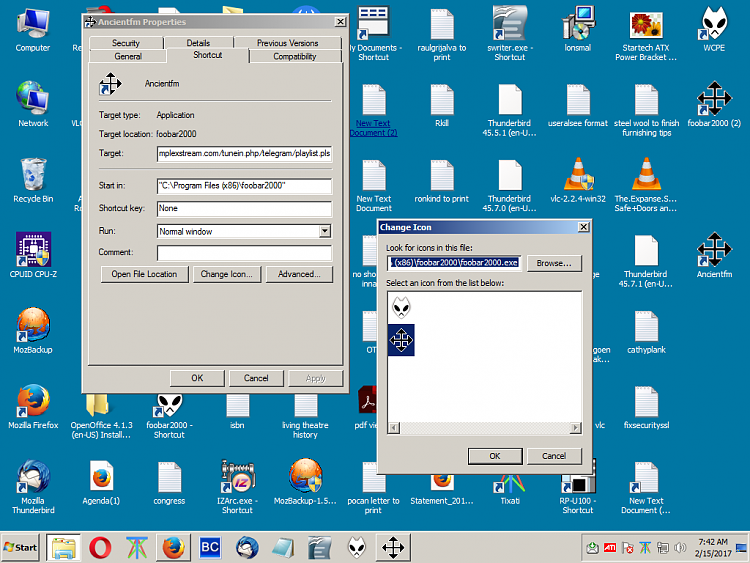Viewport: 750px width, 563px height.
Task: Open the fixsecurityssl text file
Action: (x=646, y=406)
